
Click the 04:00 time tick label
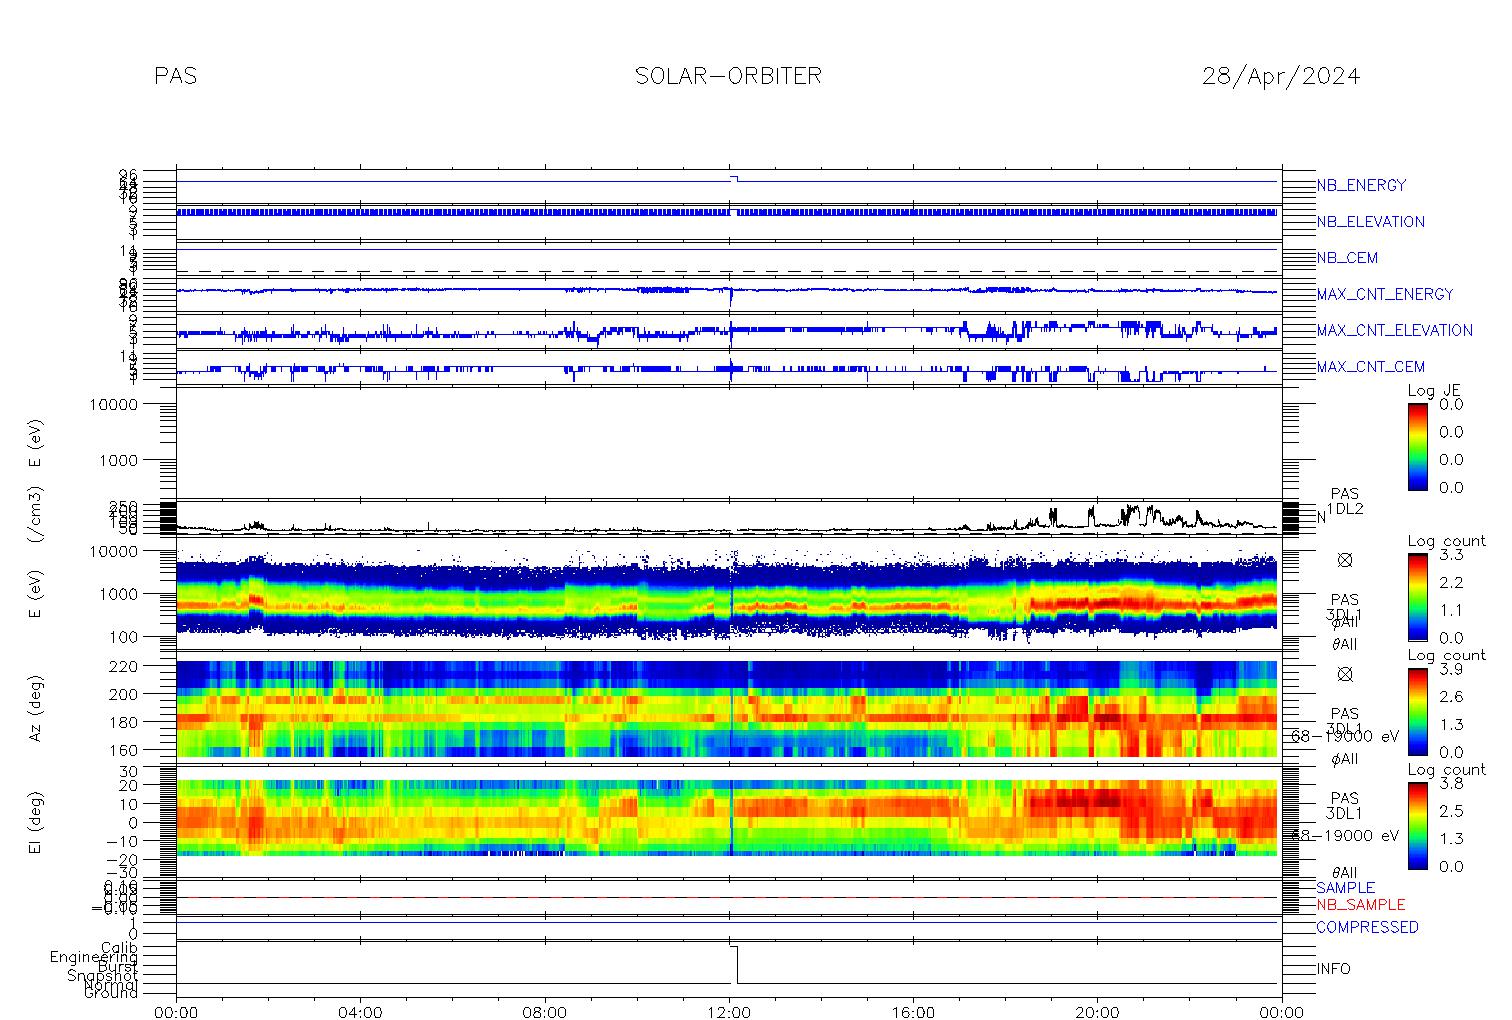click(360, 1012)
